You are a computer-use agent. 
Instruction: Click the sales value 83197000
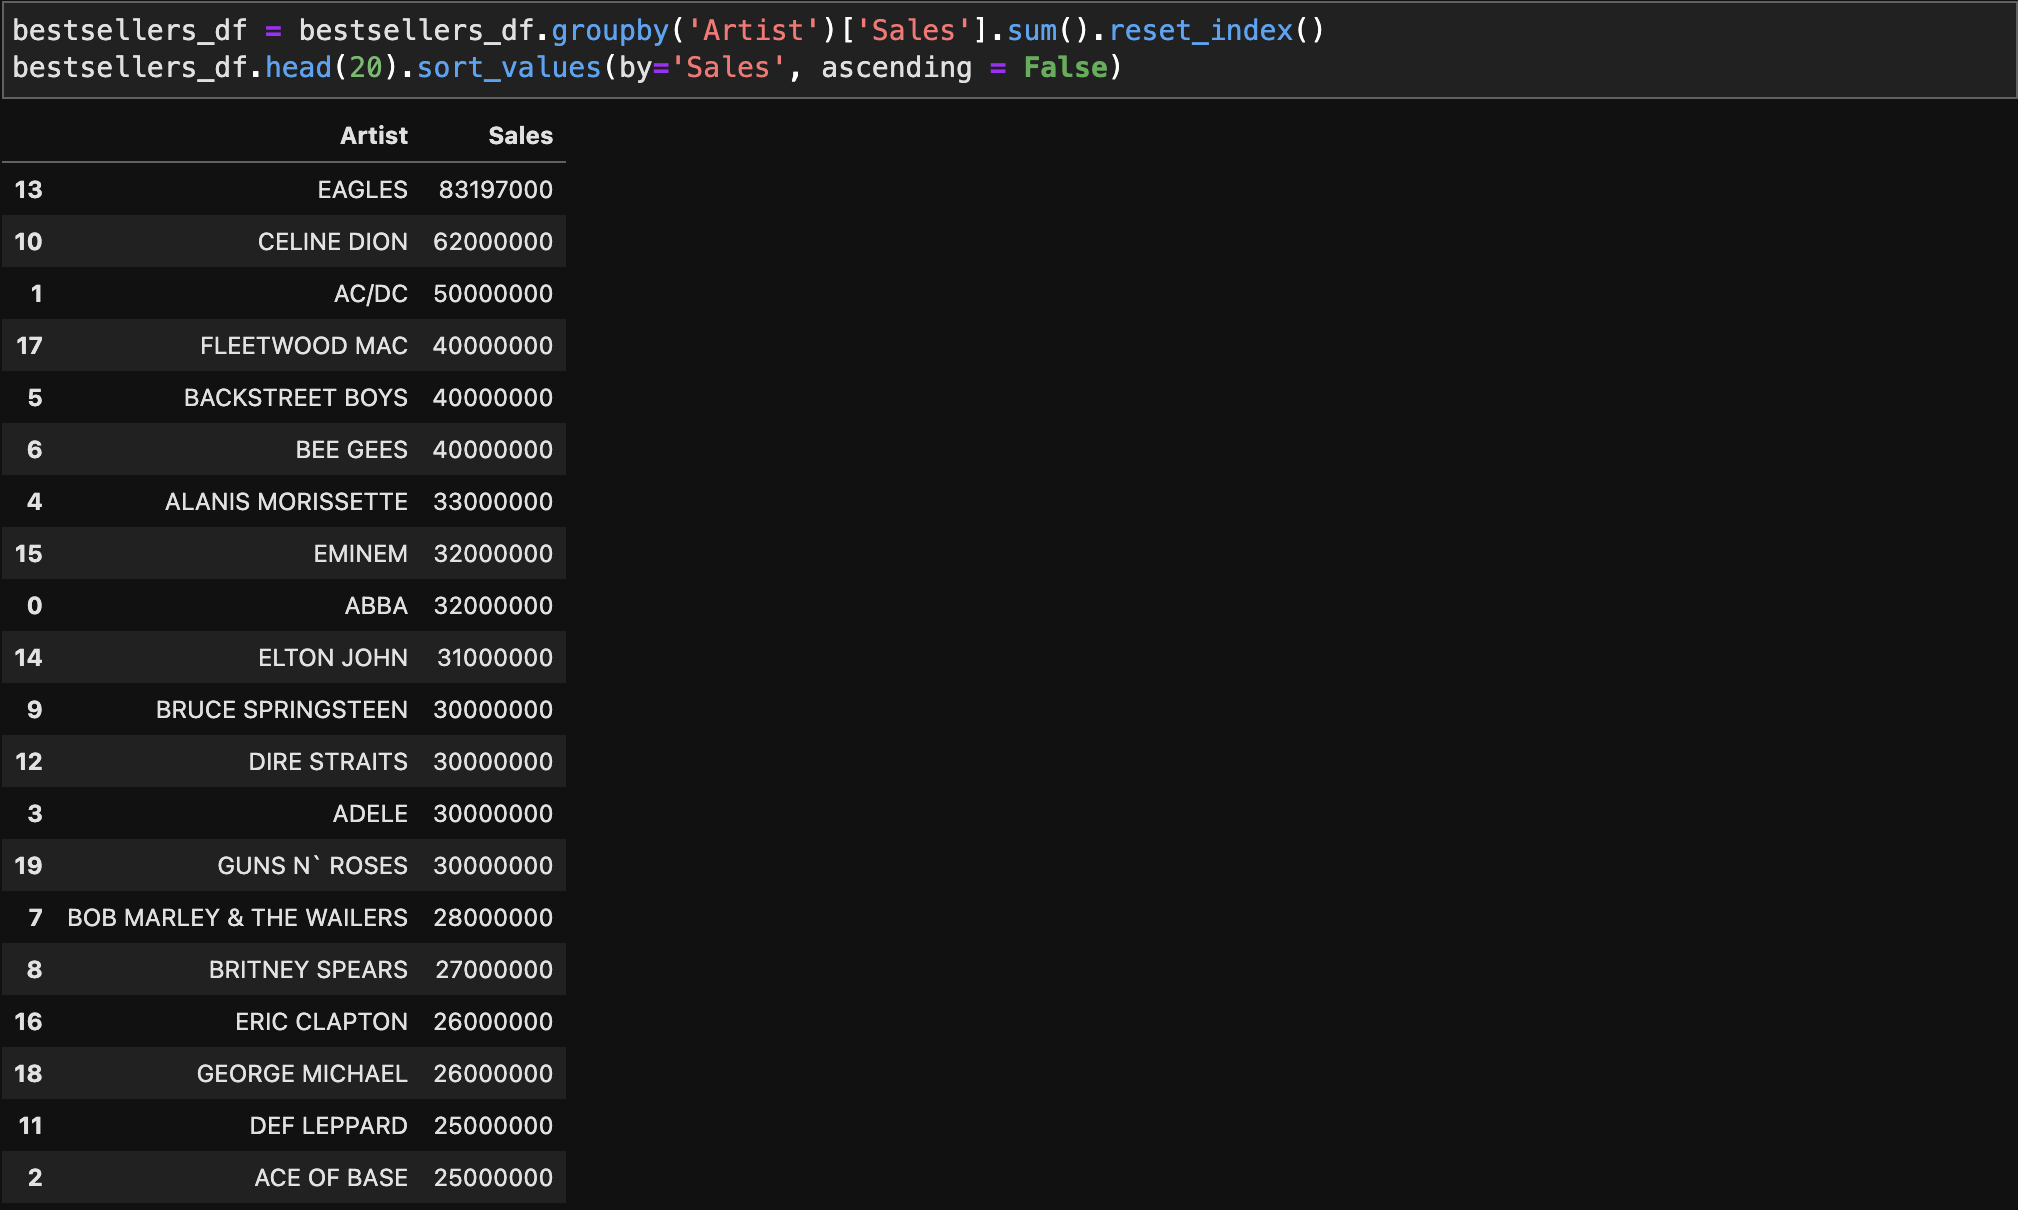(495, 189)
